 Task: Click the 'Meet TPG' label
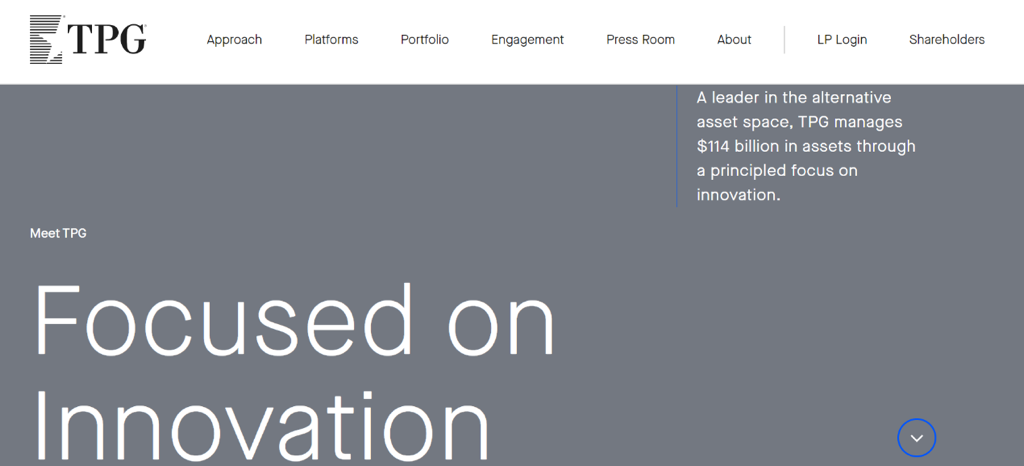[x=58, y=233]
